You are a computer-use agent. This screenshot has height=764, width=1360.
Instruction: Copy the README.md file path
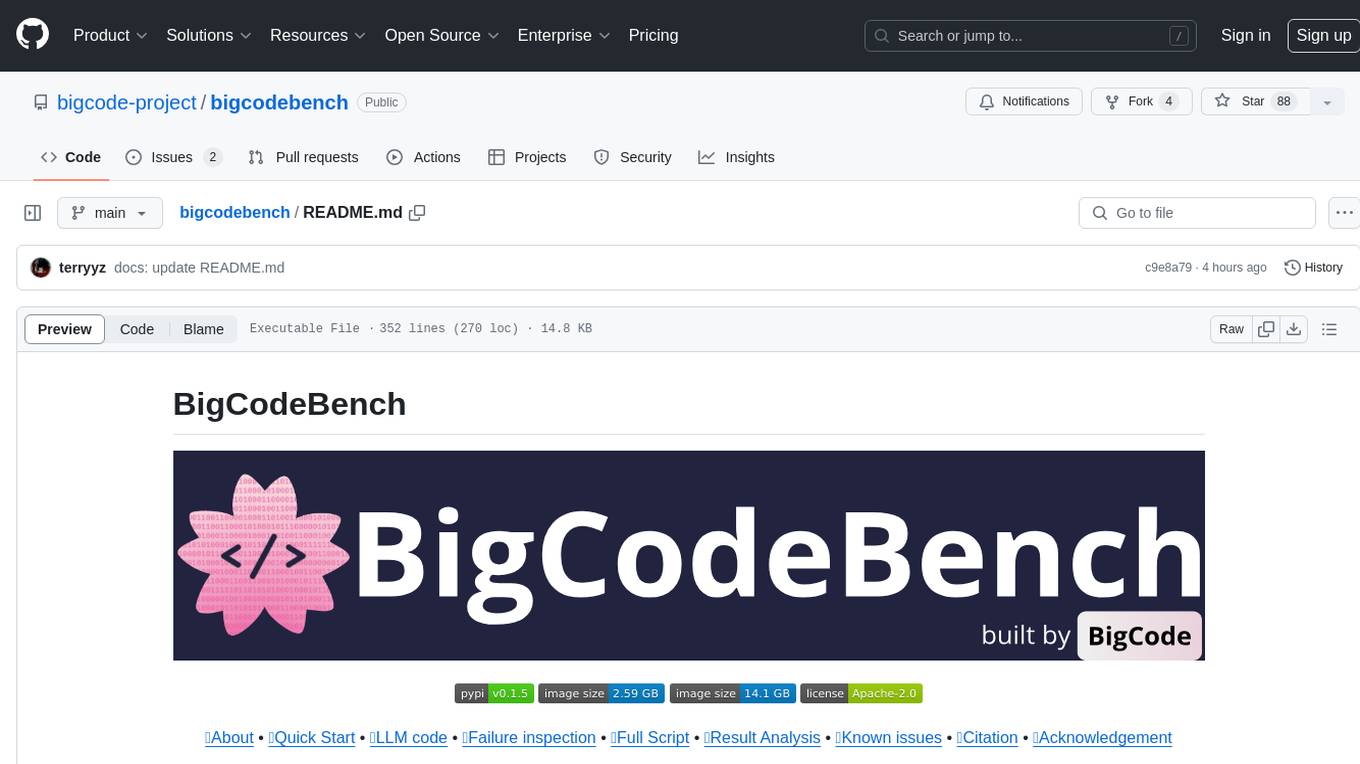418,213
